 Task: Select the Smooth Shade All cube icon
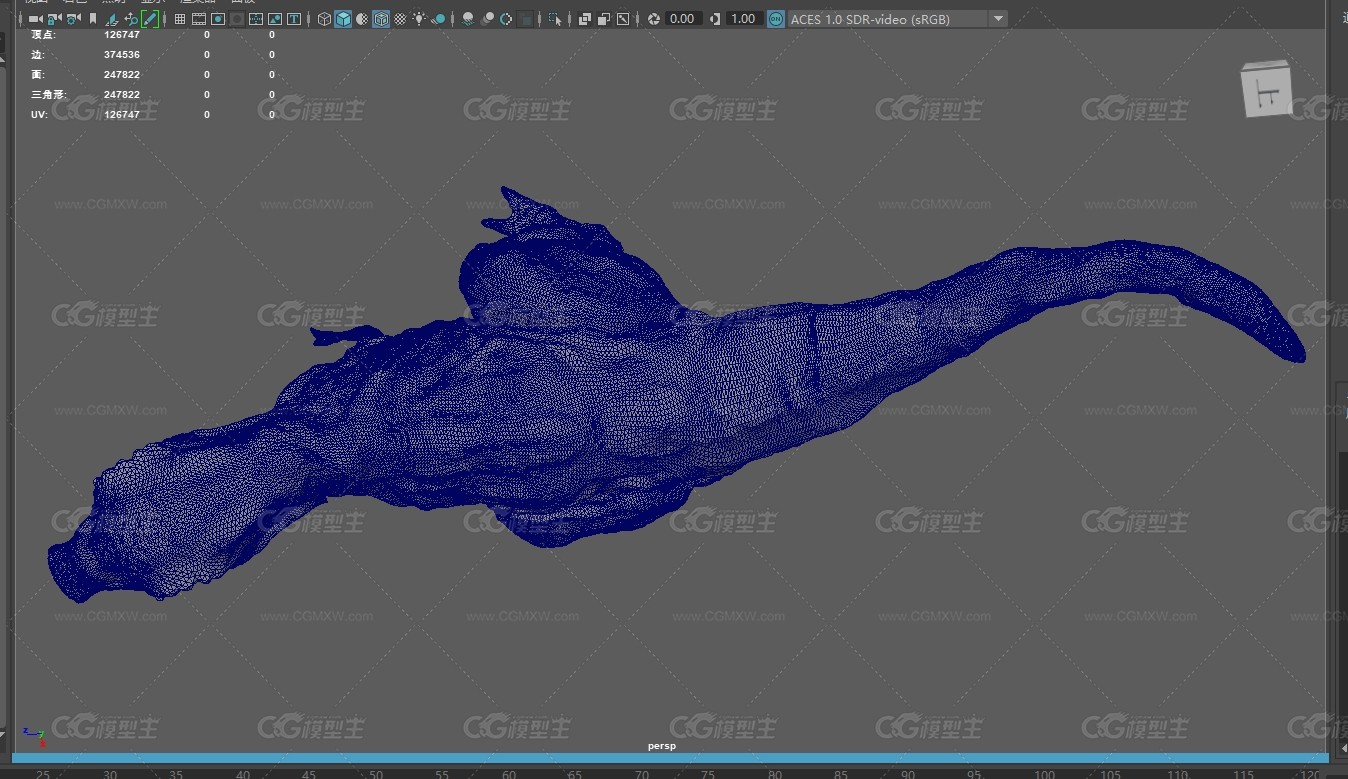(x=343, y=19)
